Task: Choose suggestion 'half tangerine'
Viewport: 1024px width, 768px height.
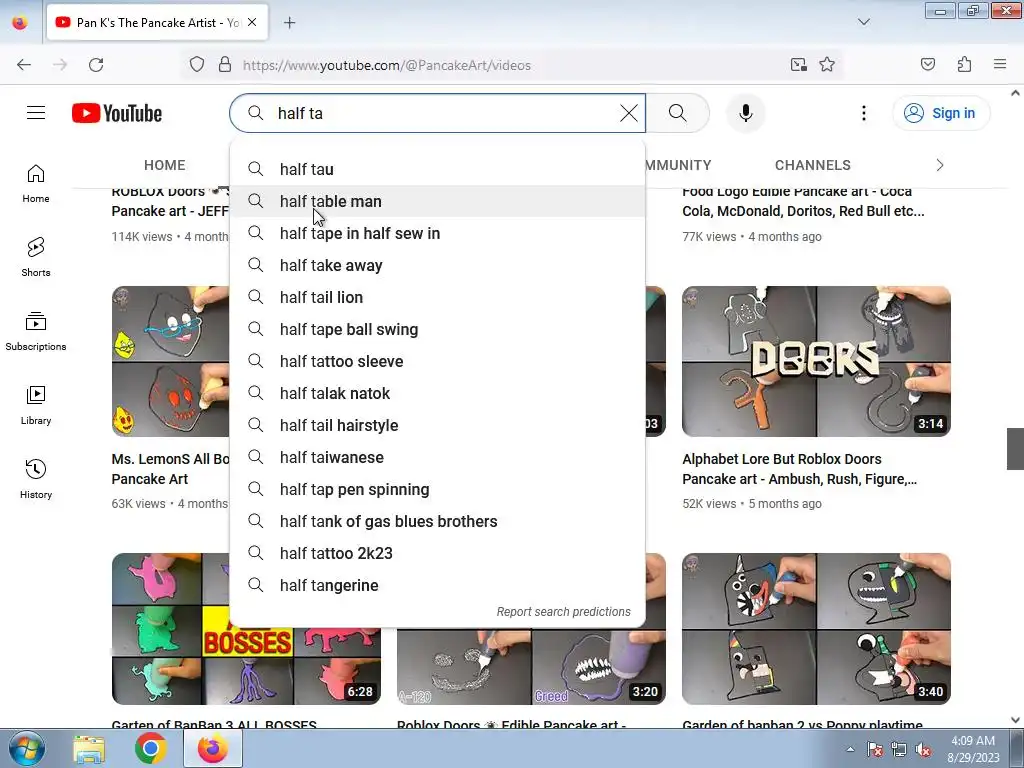Action: point(438,585)
